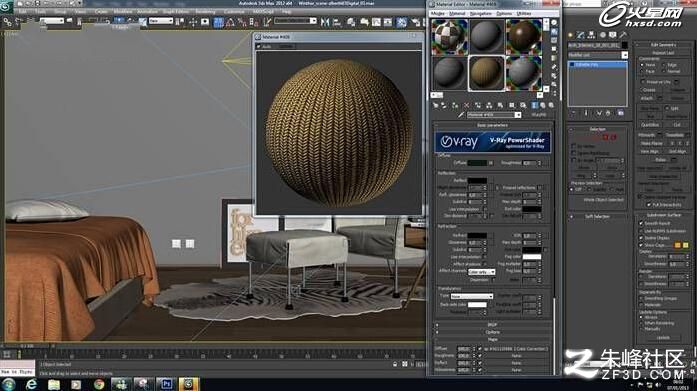This screenshot has height=391, width=697.
Task: Select the brown wood material sample slot
Action: tap(524, 37)
